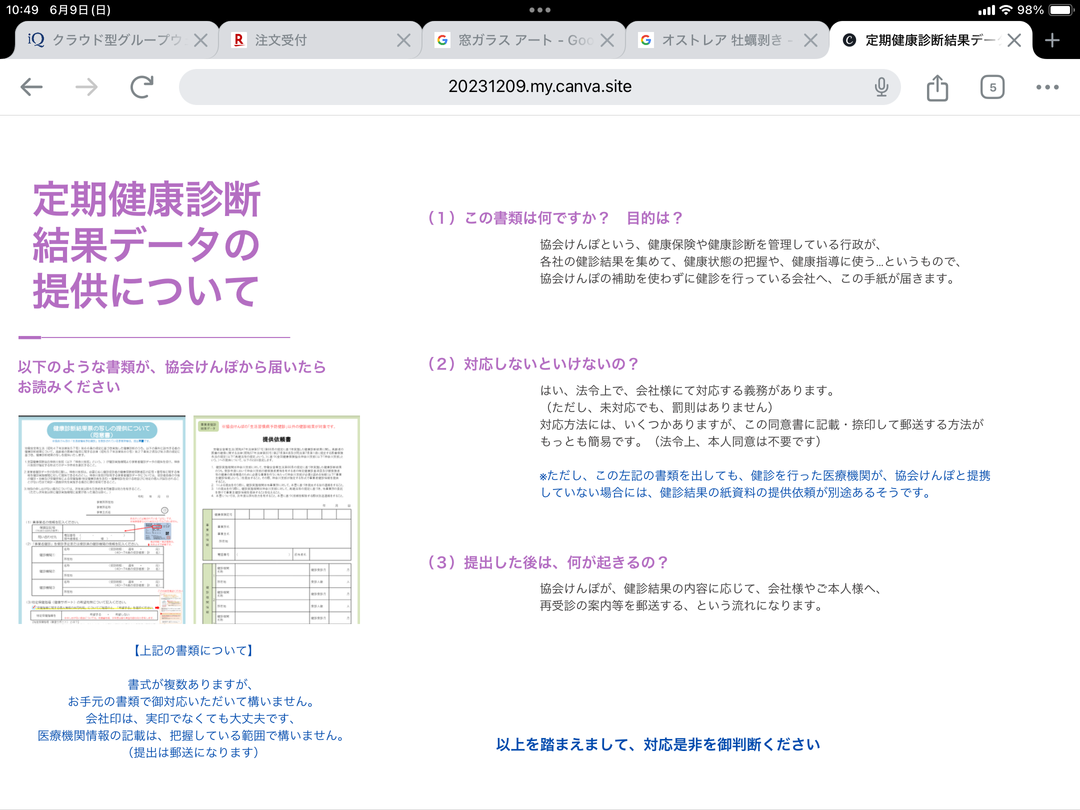The height and width of the screenshot is (810, 1080).
Task: Close the クラウド型グループウ tab
Action: click(x=200, y=40)
